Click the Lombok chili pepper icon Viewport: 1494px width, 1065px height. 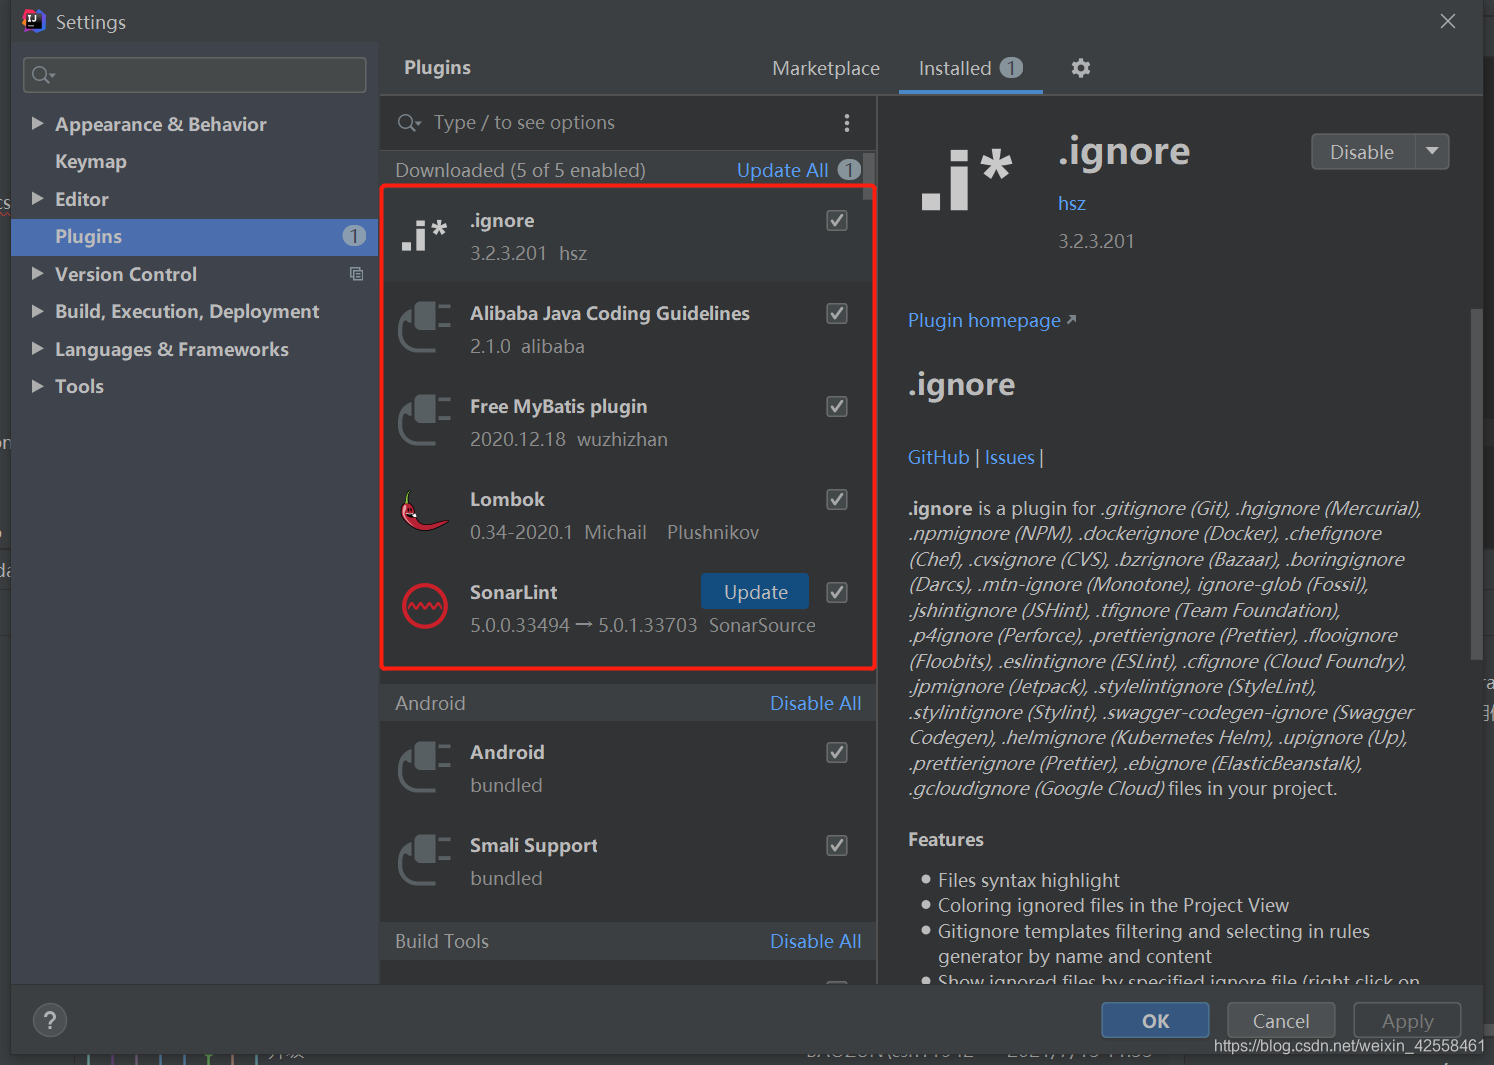pyautogui.click(x=424, y=513)
